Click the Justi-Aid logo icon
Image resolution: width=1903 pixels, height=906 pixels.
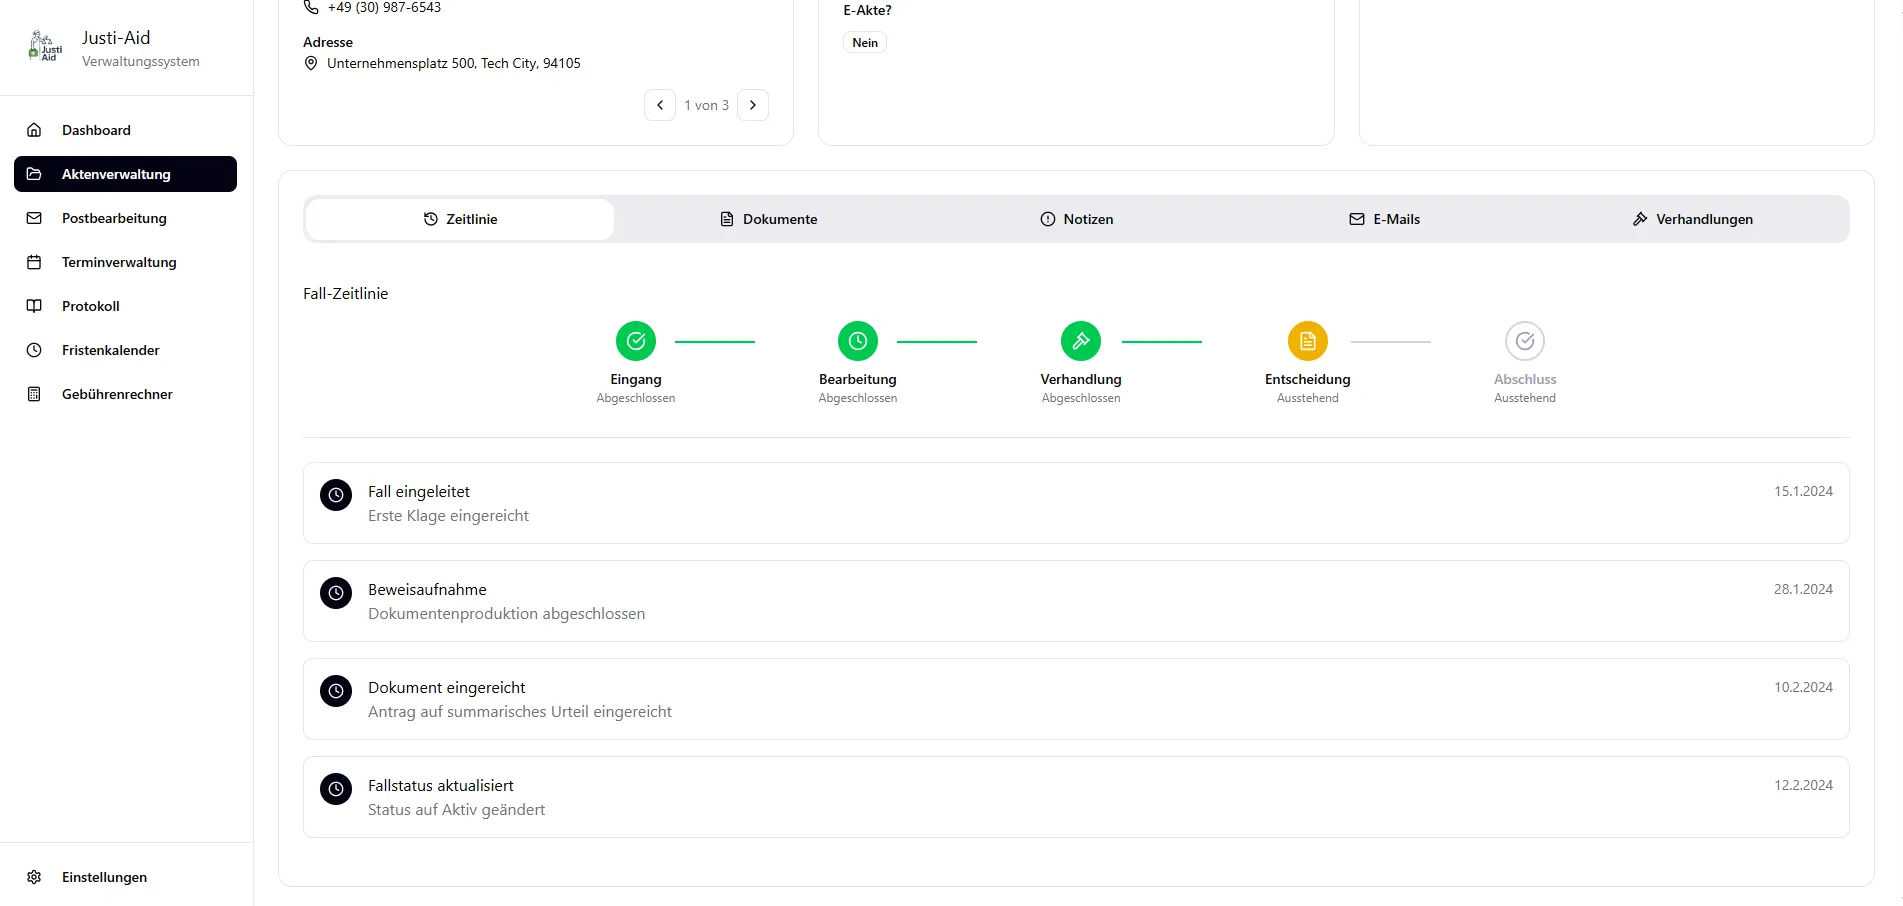pyautogui.click(x=45, y=47)
